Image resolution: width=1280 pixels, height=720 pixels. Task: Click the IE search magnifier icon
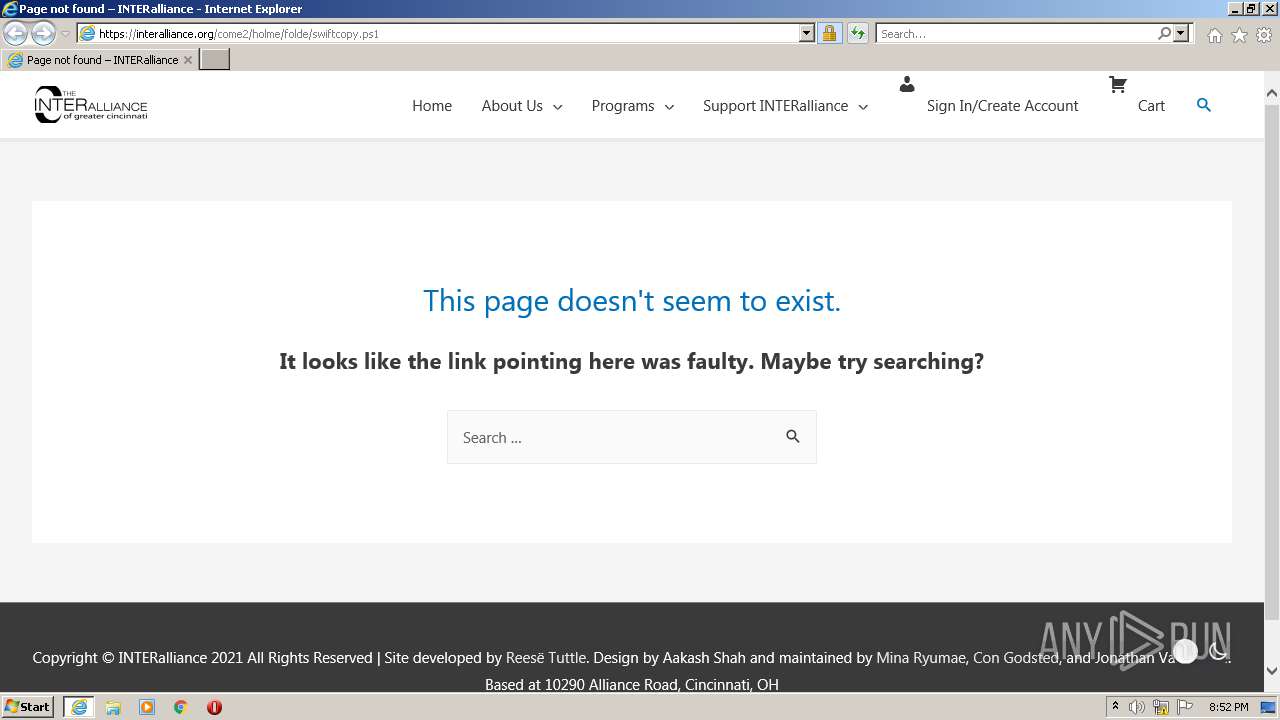1164,33
